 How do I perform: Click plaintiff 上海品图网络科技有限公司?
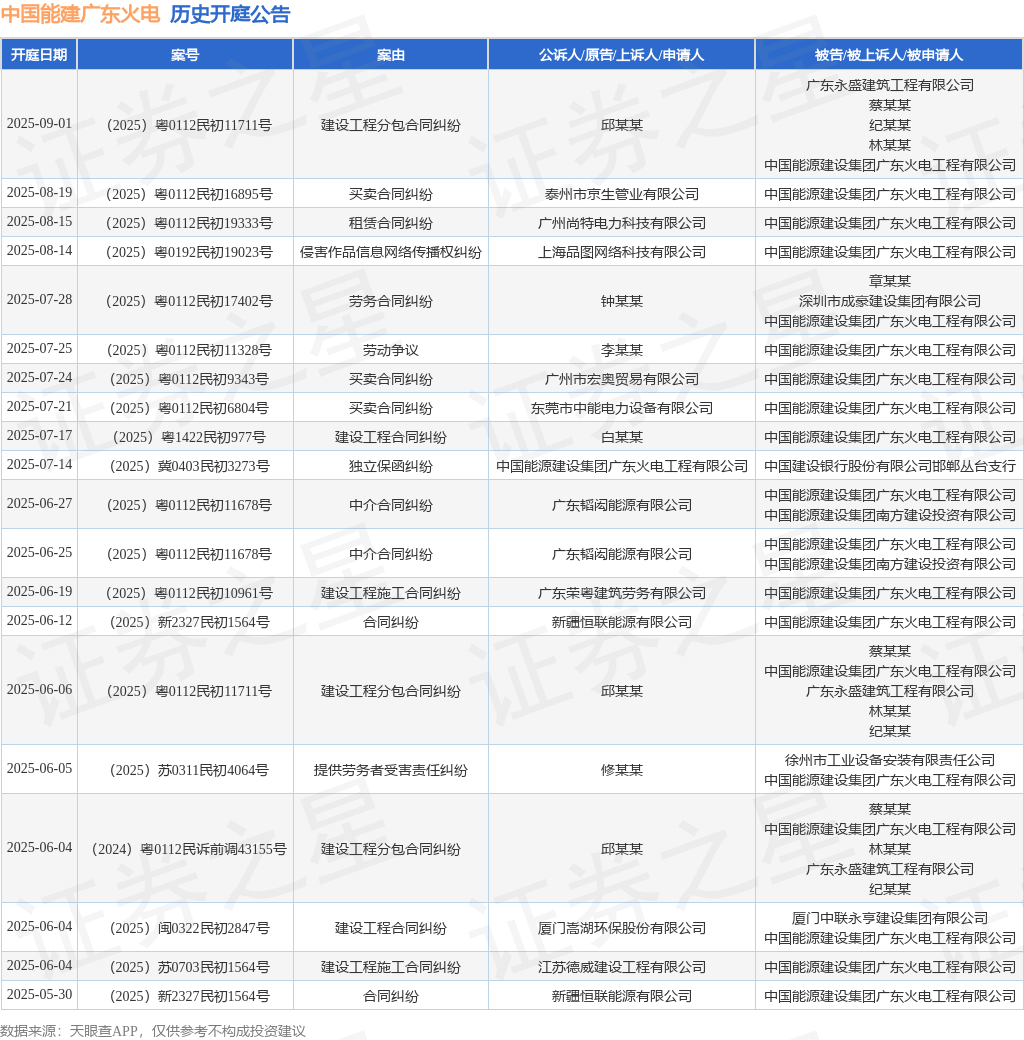[621, 253]
